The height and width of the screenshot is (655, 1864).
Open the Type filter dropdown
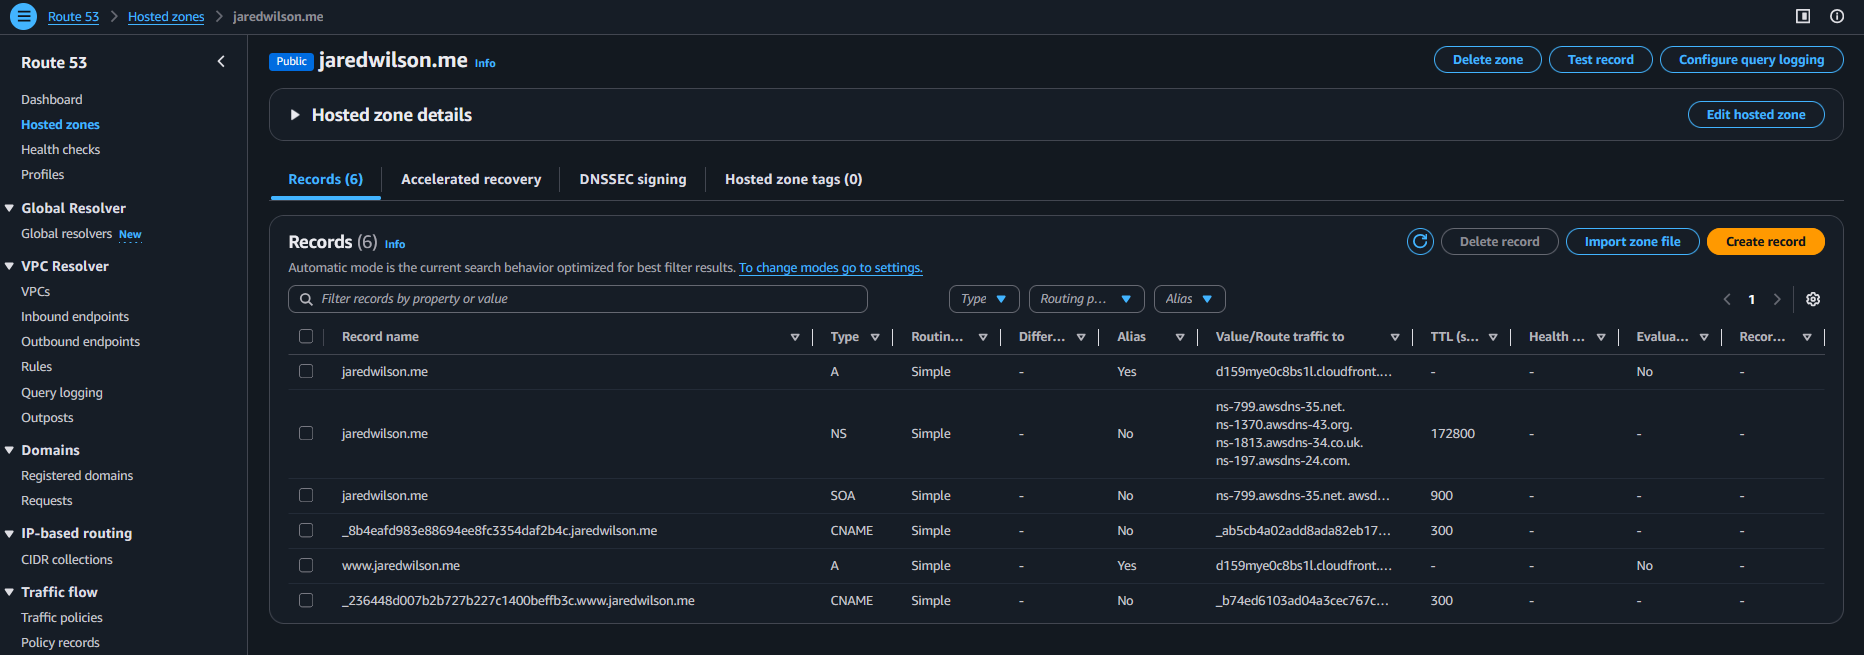click(x=984, y=299)
